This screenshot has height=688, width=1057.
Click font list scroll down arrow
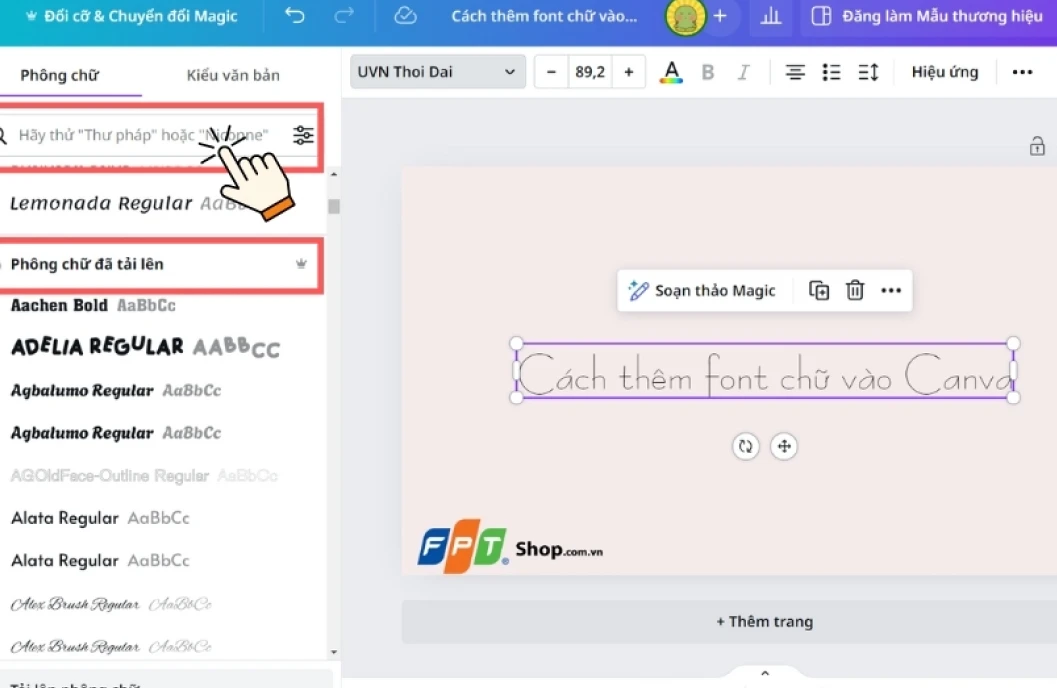334,652
